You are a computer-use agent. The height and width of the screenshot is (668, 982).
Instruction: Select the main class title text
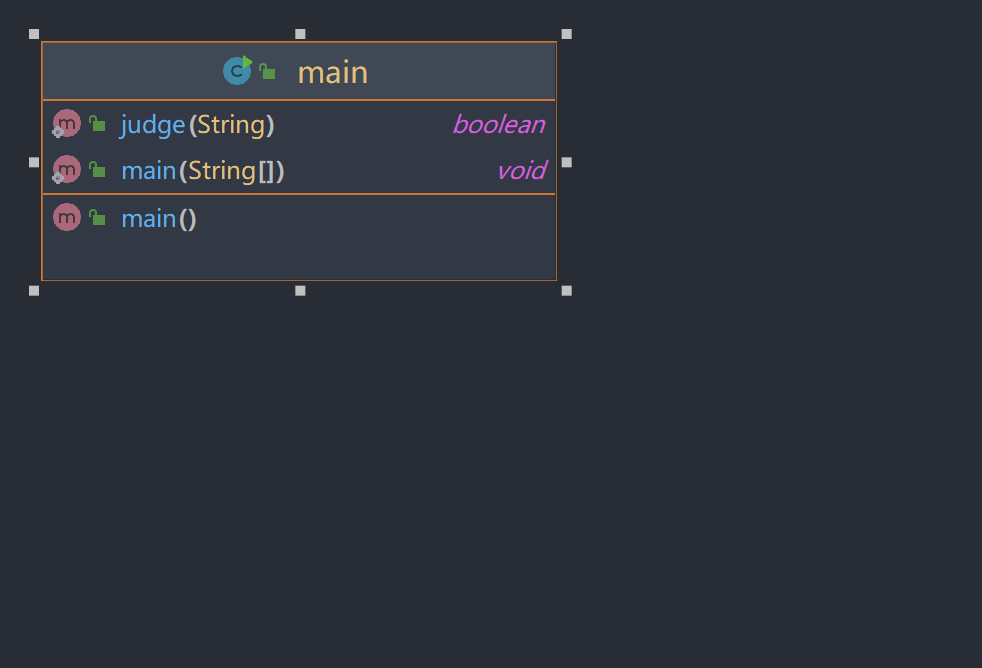pos(333,72)
